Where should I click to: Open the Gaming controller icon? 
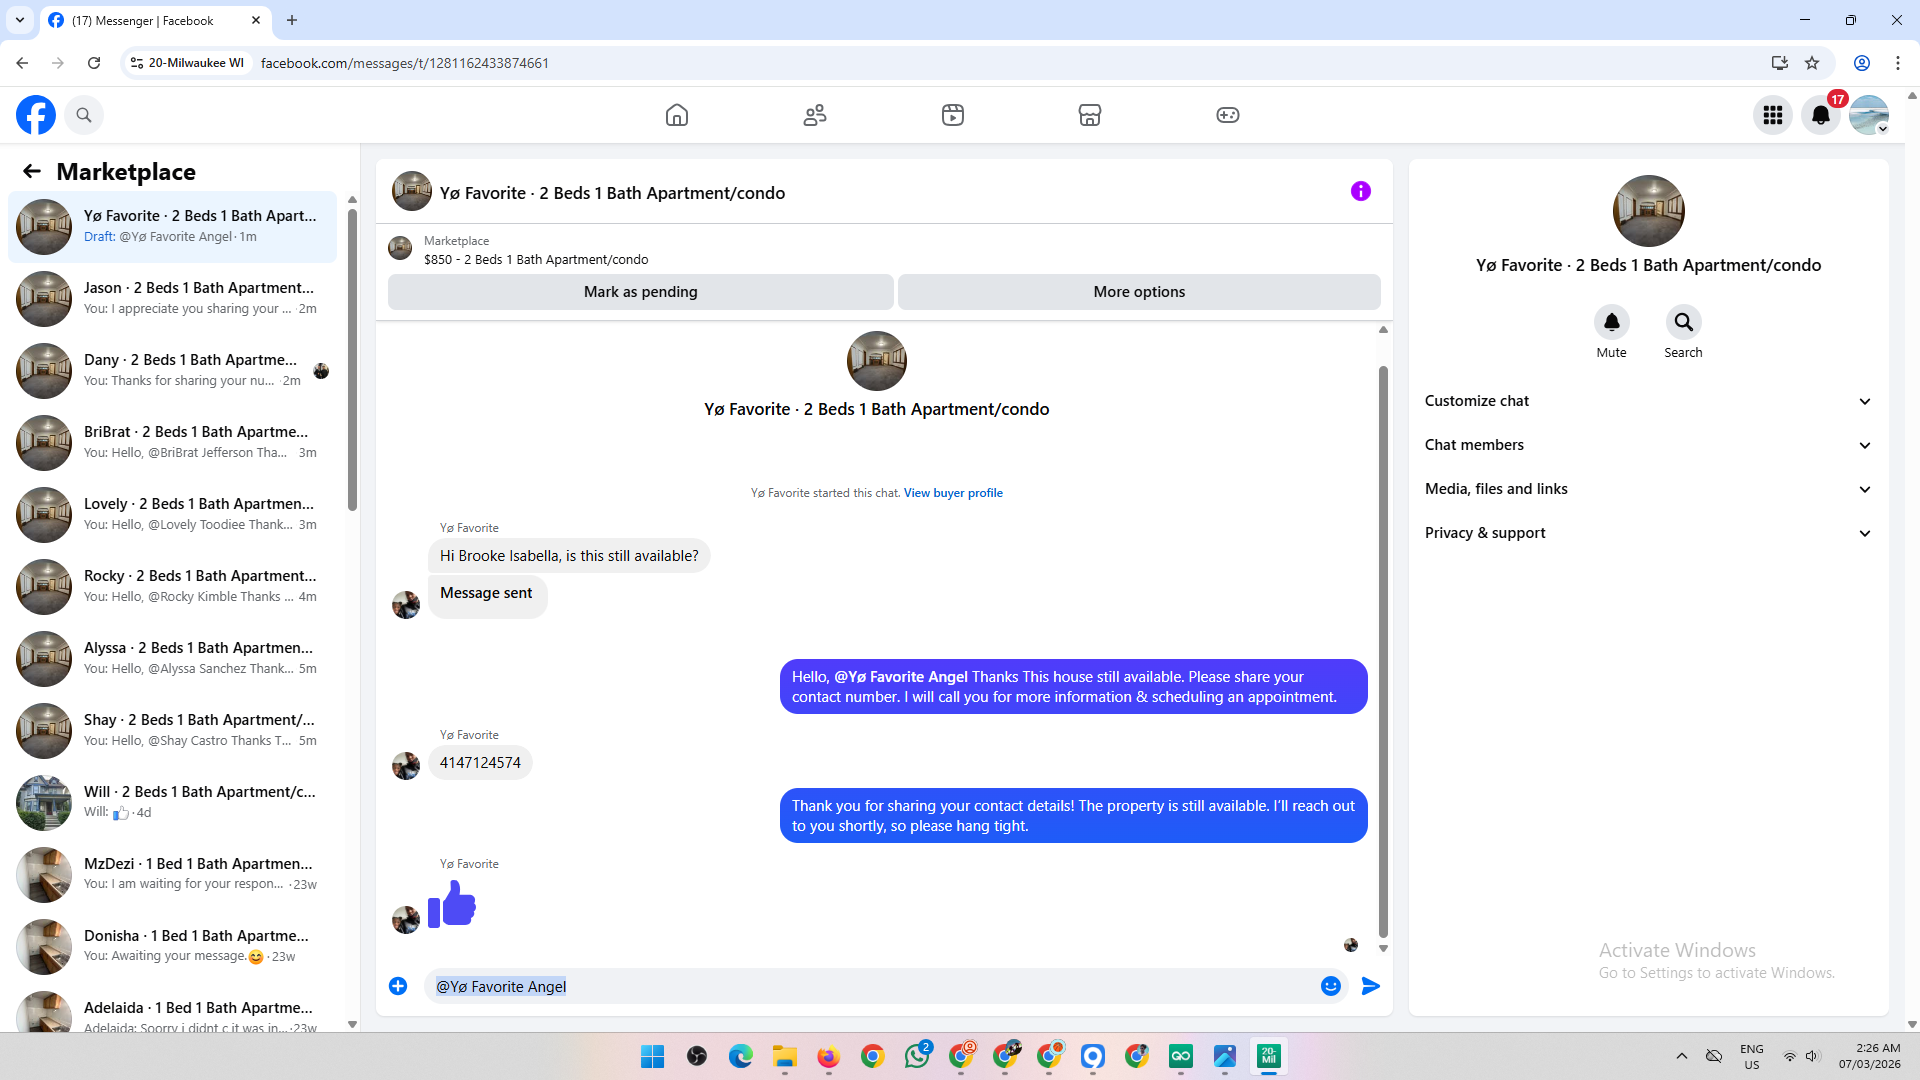pyautogui.click(x=1228, y=115)
